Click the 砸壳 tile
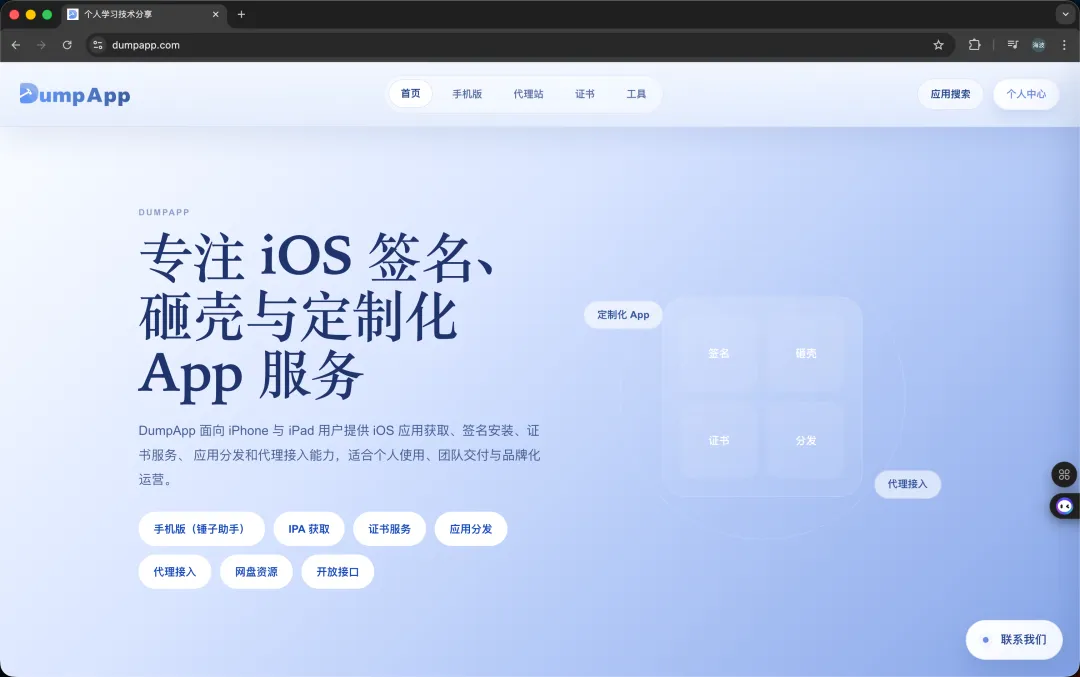The image size is (1080, 677). (805, 353)
